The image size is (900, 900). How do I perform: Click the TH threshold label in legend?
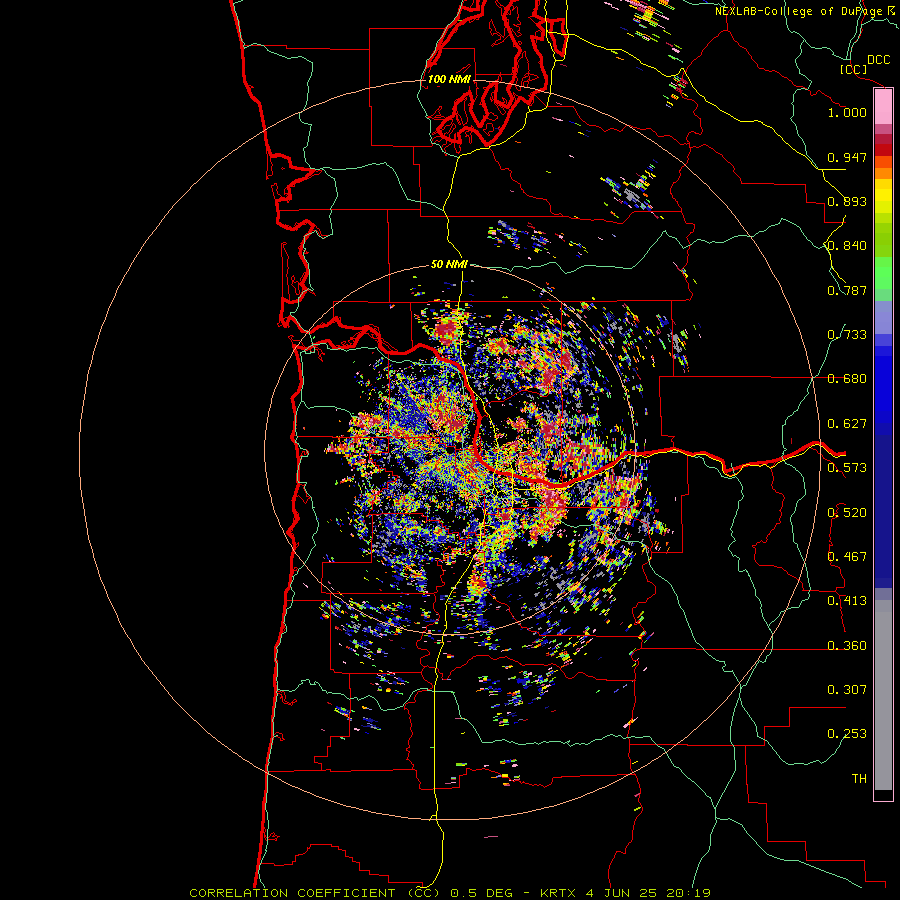tap(859, 779)
